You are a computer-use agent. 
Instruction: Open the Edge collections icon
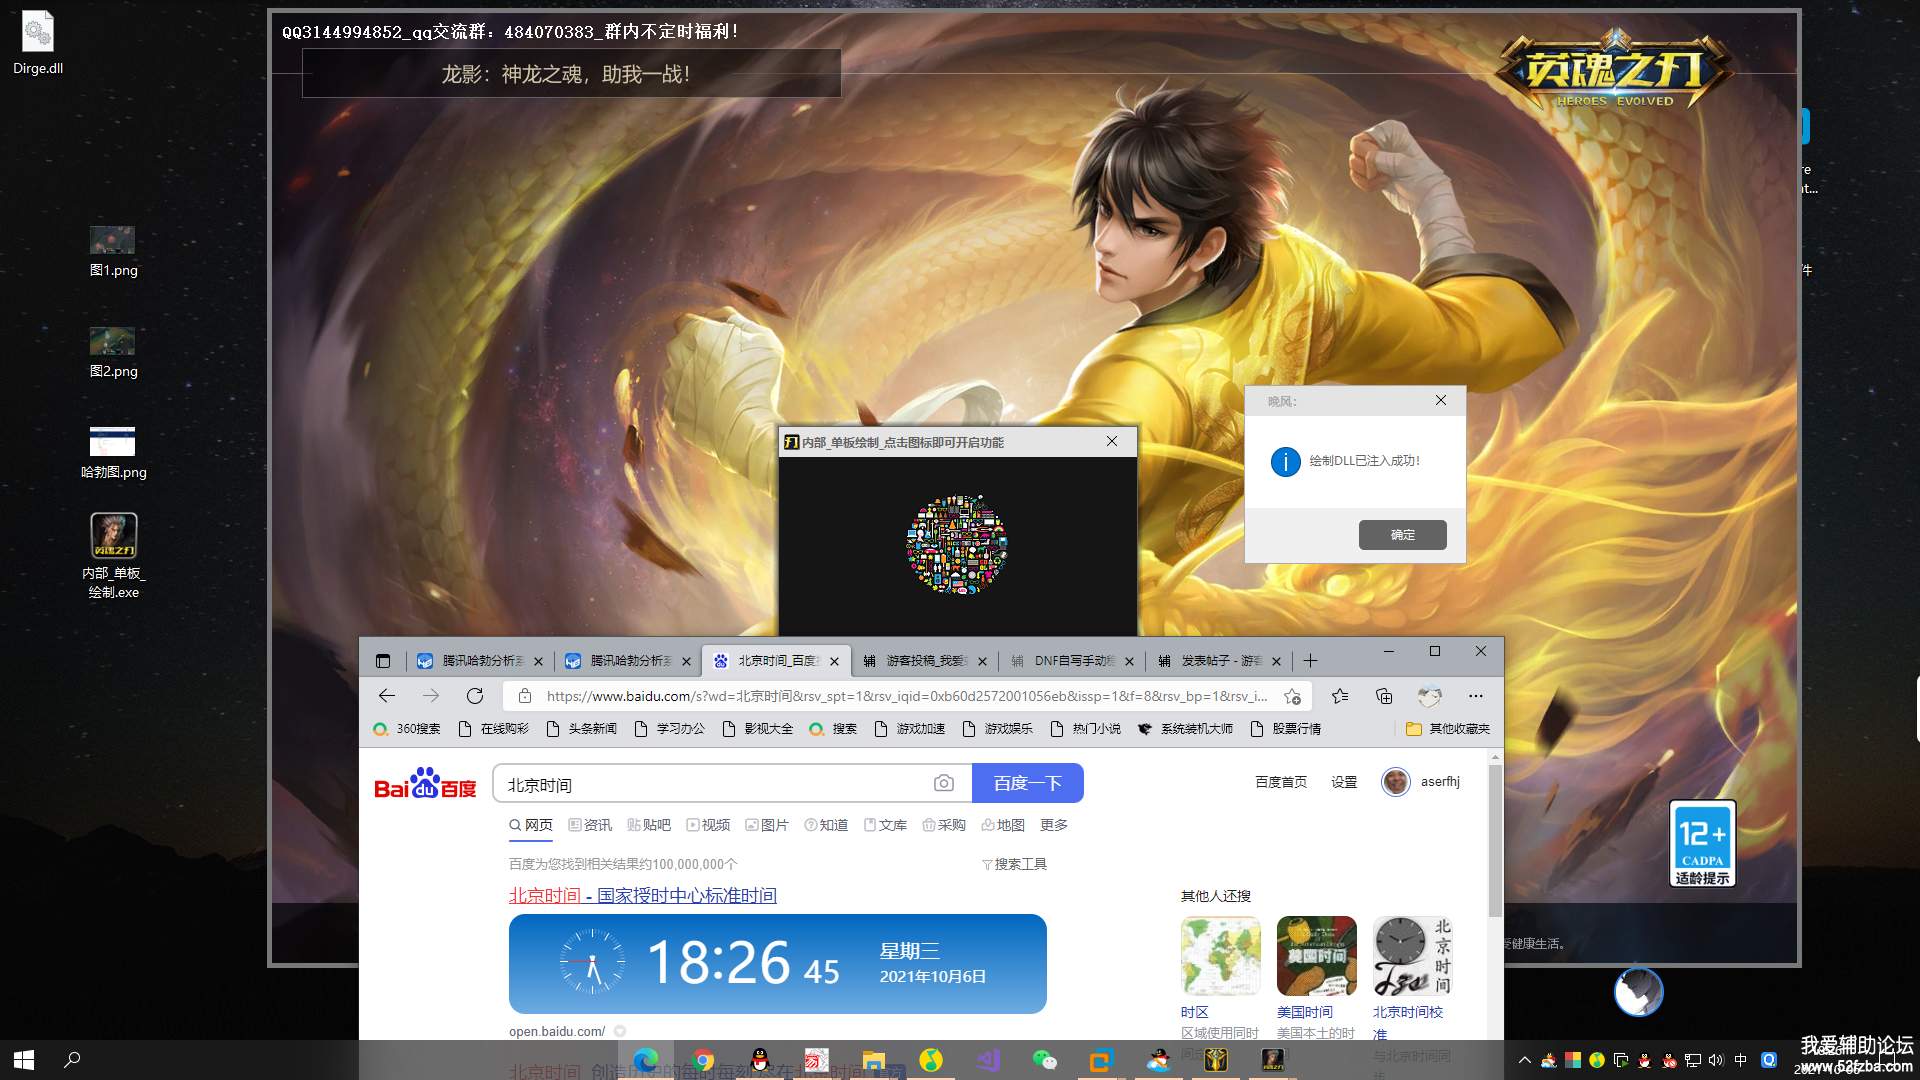coord(1384,696)
